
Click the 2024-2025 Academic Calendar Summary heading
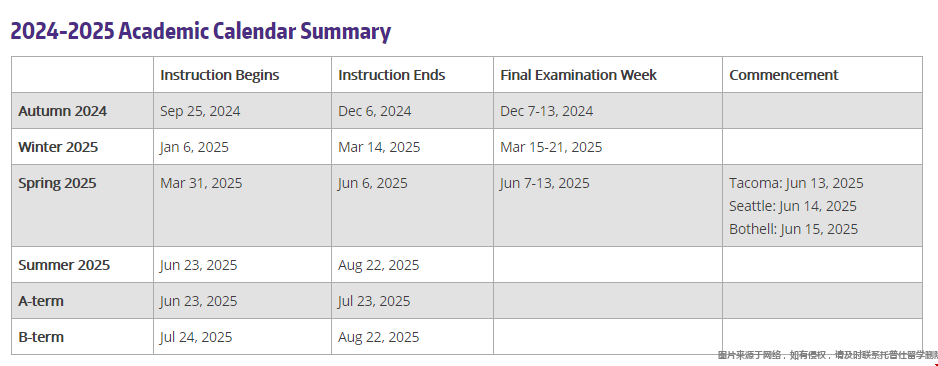tap(201, 32)
